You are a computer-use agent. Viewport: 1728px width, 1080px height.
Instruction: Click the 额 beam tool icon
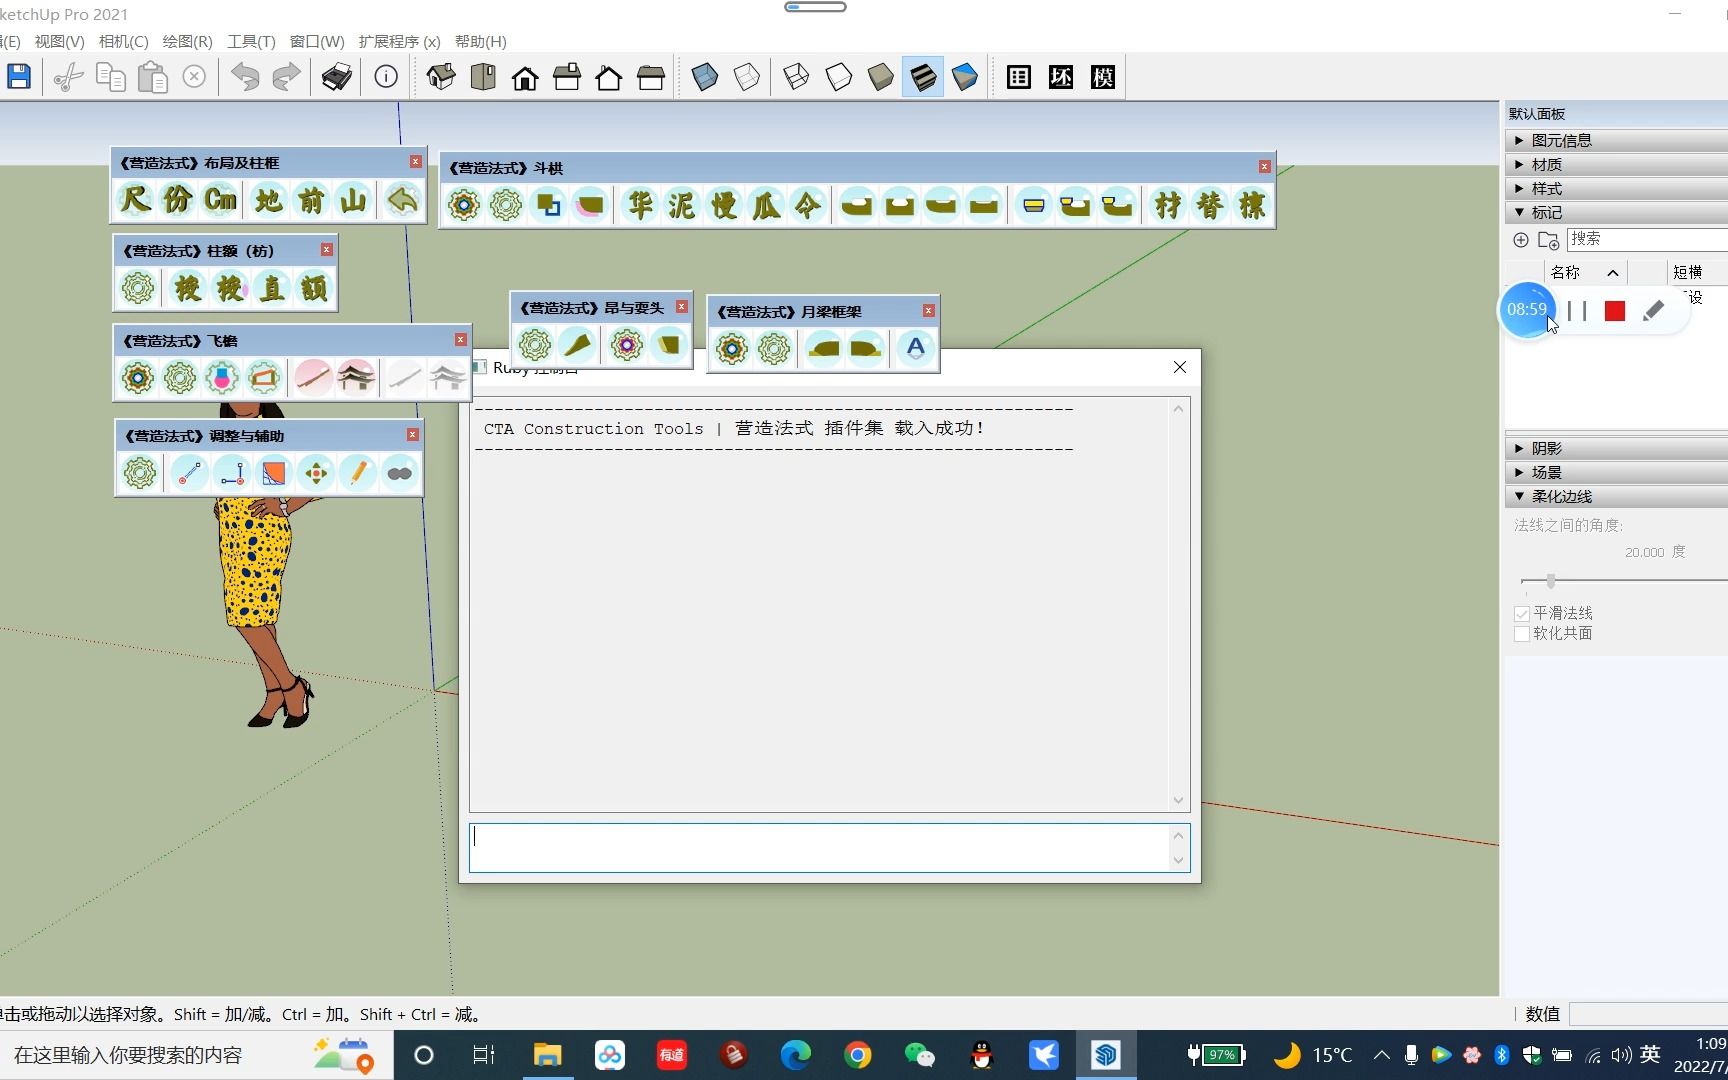pyautogui.click(x=314, y=289)
